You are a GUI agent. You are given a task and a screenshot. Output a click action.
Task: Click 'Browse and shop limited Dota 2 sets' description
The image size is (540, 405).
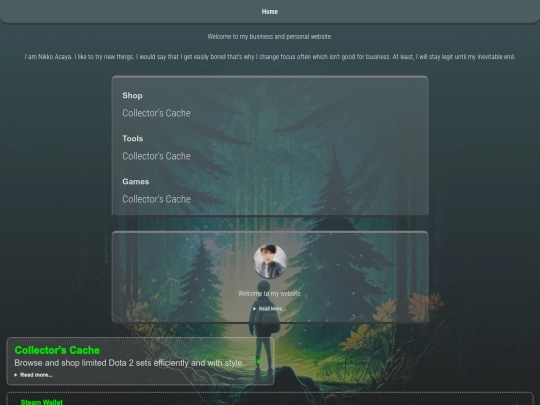[x=129, y=363]
